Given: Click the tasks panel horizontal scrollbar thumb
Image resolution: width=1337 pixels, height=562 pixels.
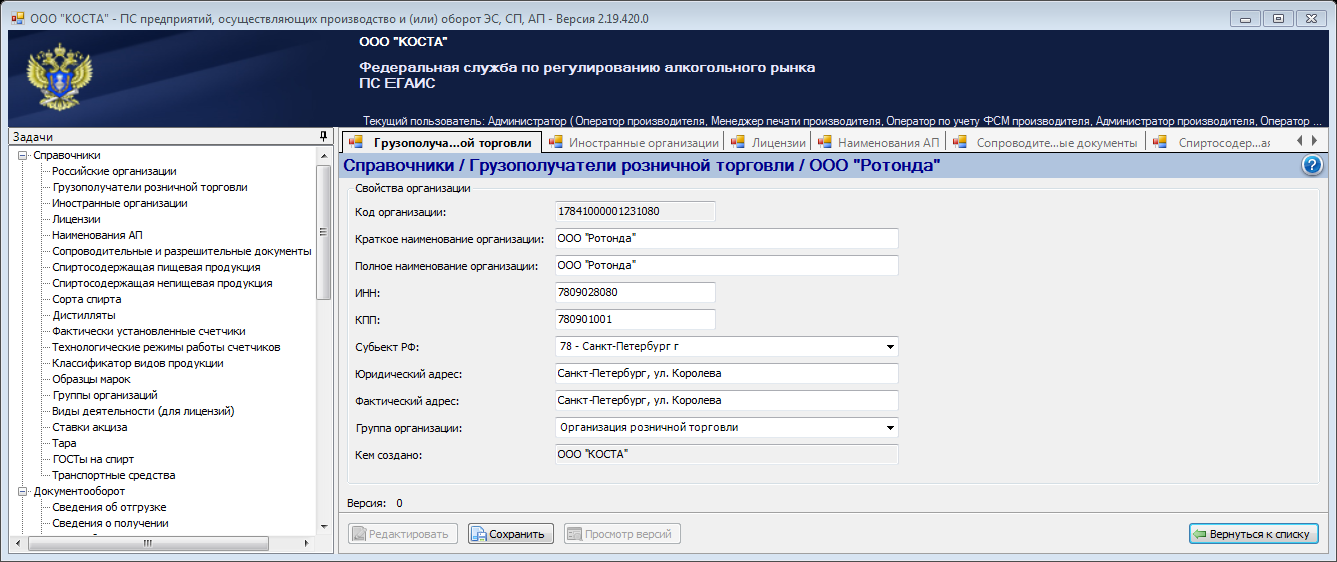Looking at the screenshot, I should click(x=148, y=543).
